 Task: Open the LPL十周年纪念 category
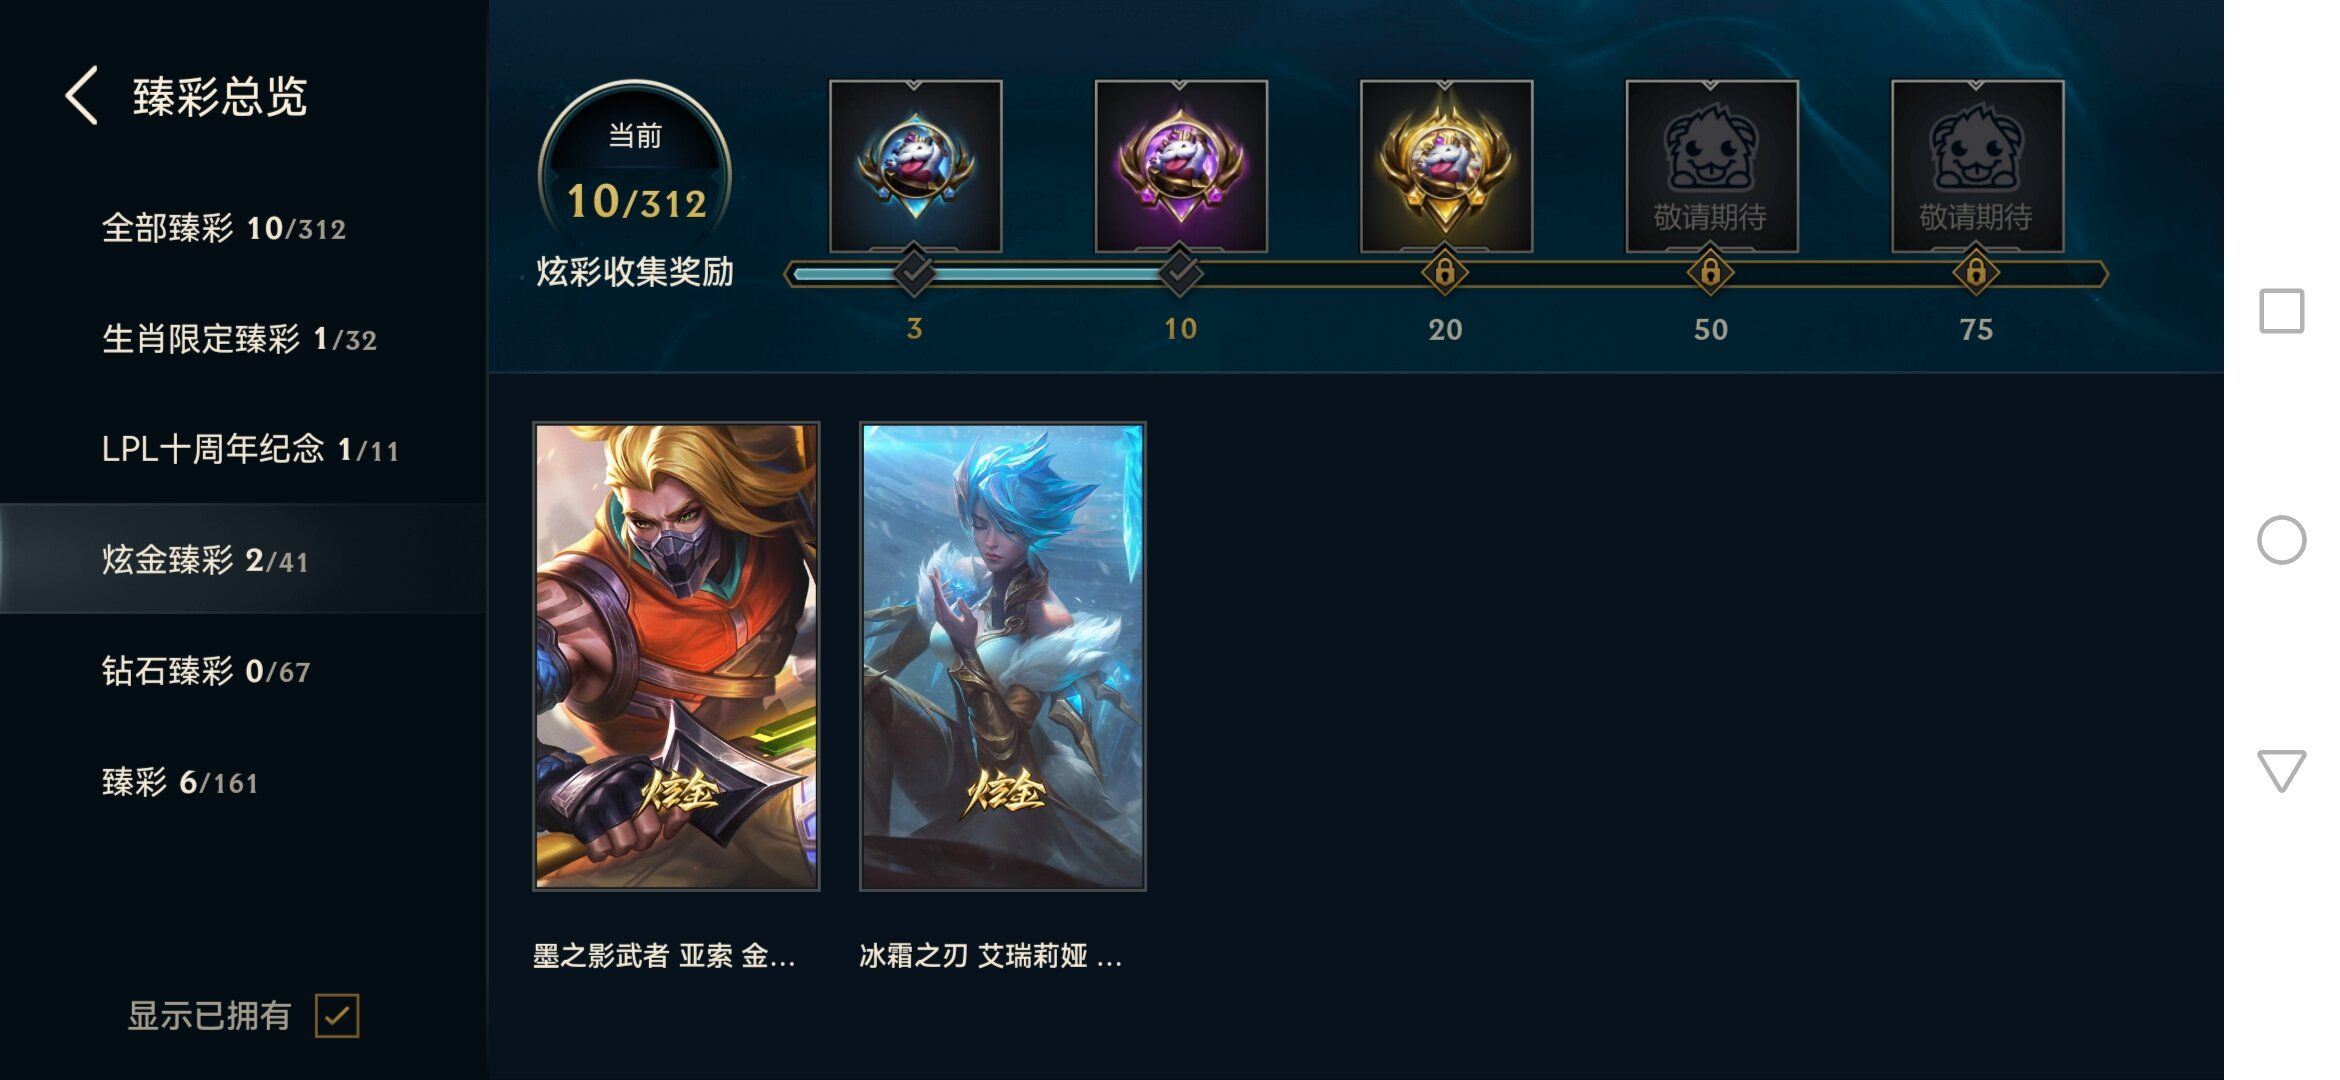click(250, 449)
